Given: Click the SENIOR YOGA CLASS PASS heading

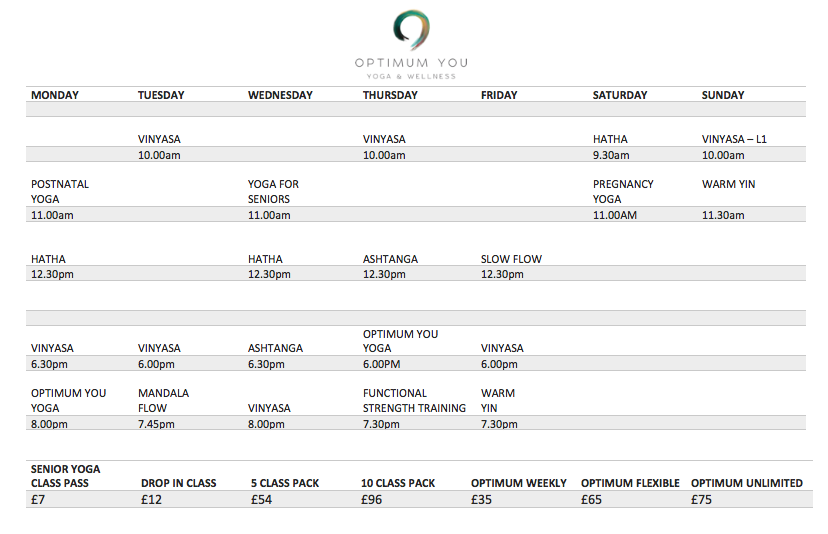Looking at the screenshot, I should coord(66,476).
